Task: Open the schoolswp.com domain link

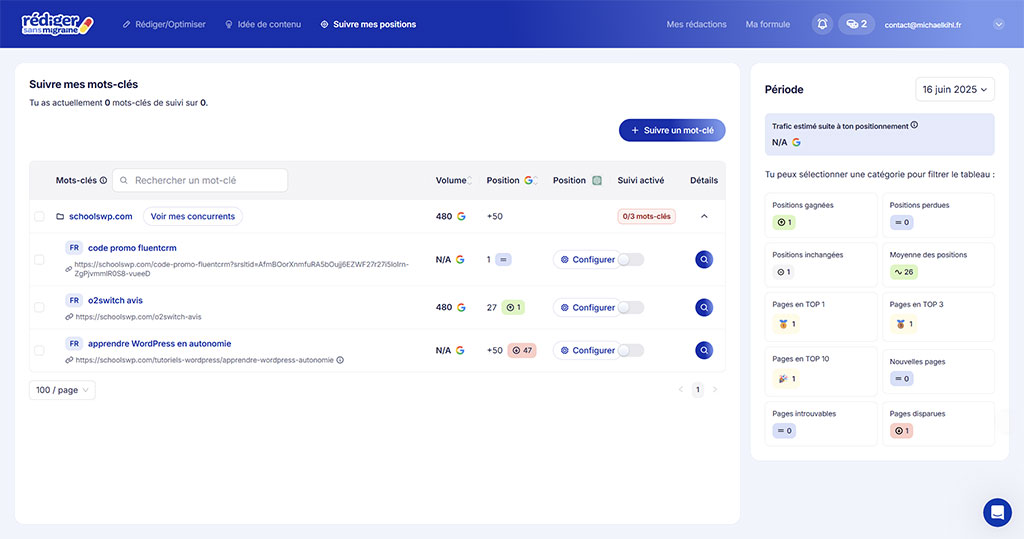Action: (101, 216)
